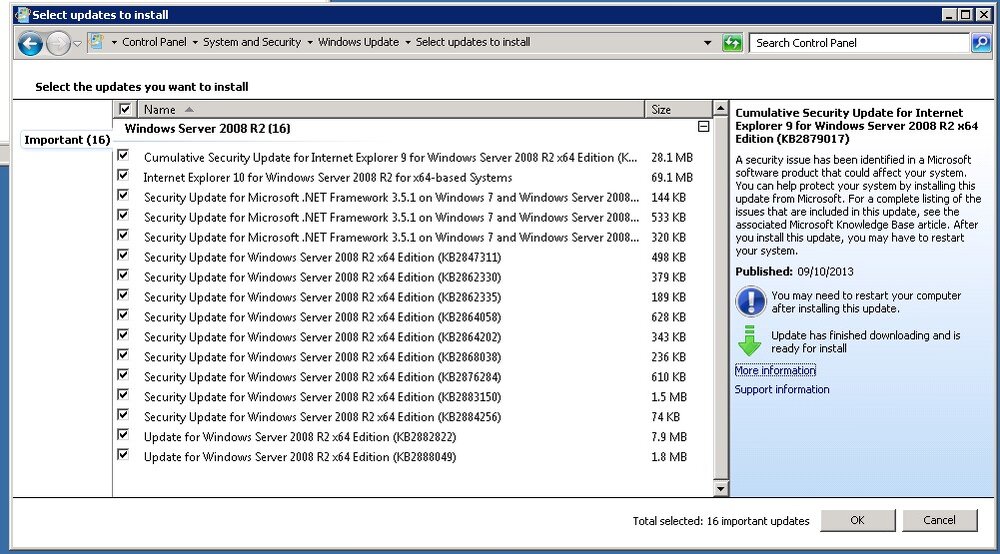
Task: Open address bar history dropdown
Action: pyautogui.click(x=707, y=43)
